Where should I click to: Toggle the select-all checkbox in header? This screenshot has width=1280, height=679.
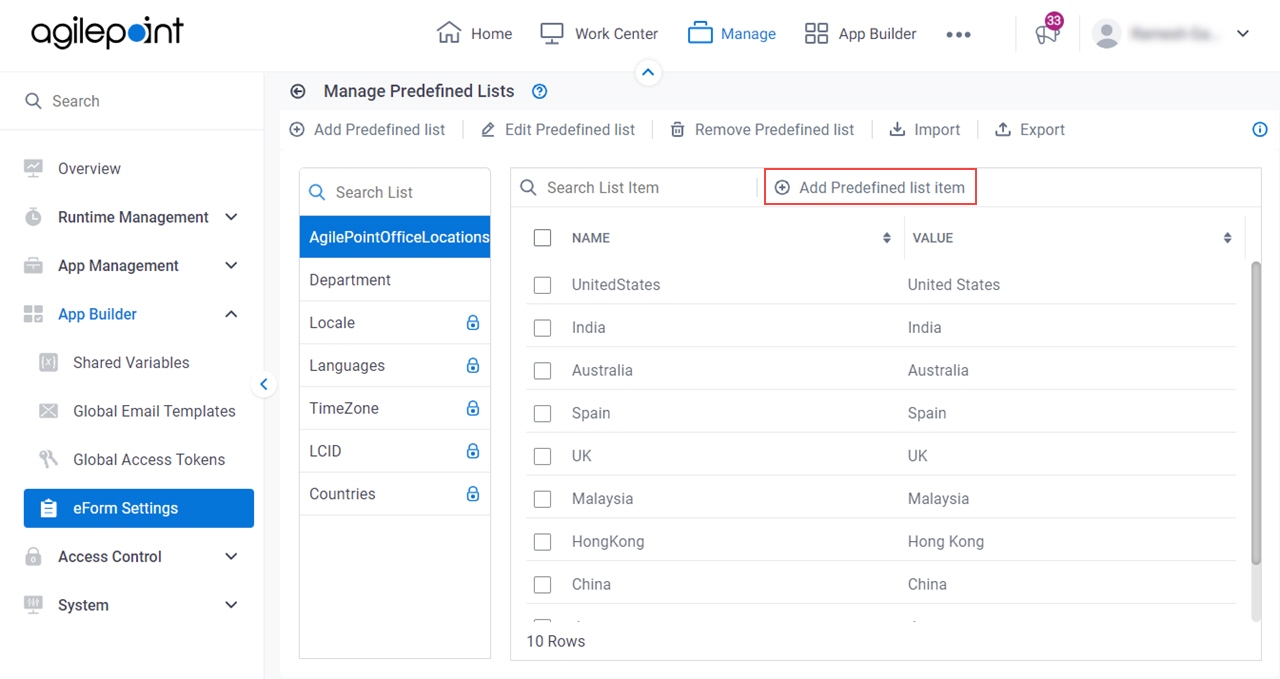pyautogui.click(x=542, y=238)
